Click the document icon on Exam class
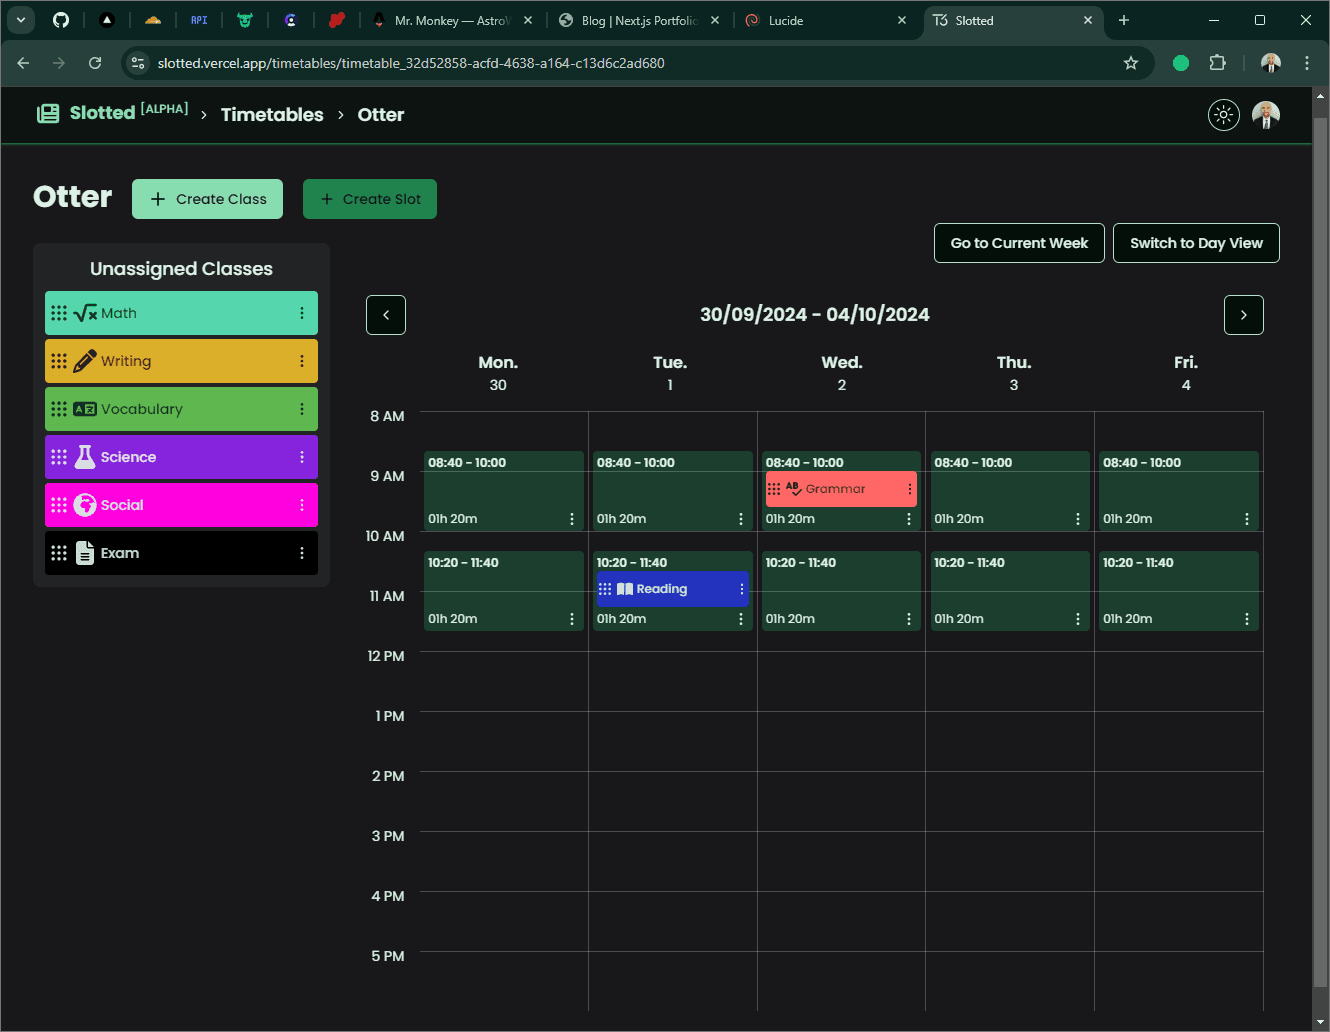Image resolution: width=1330 pixels, height=1032 pixels. click(85, 553)
